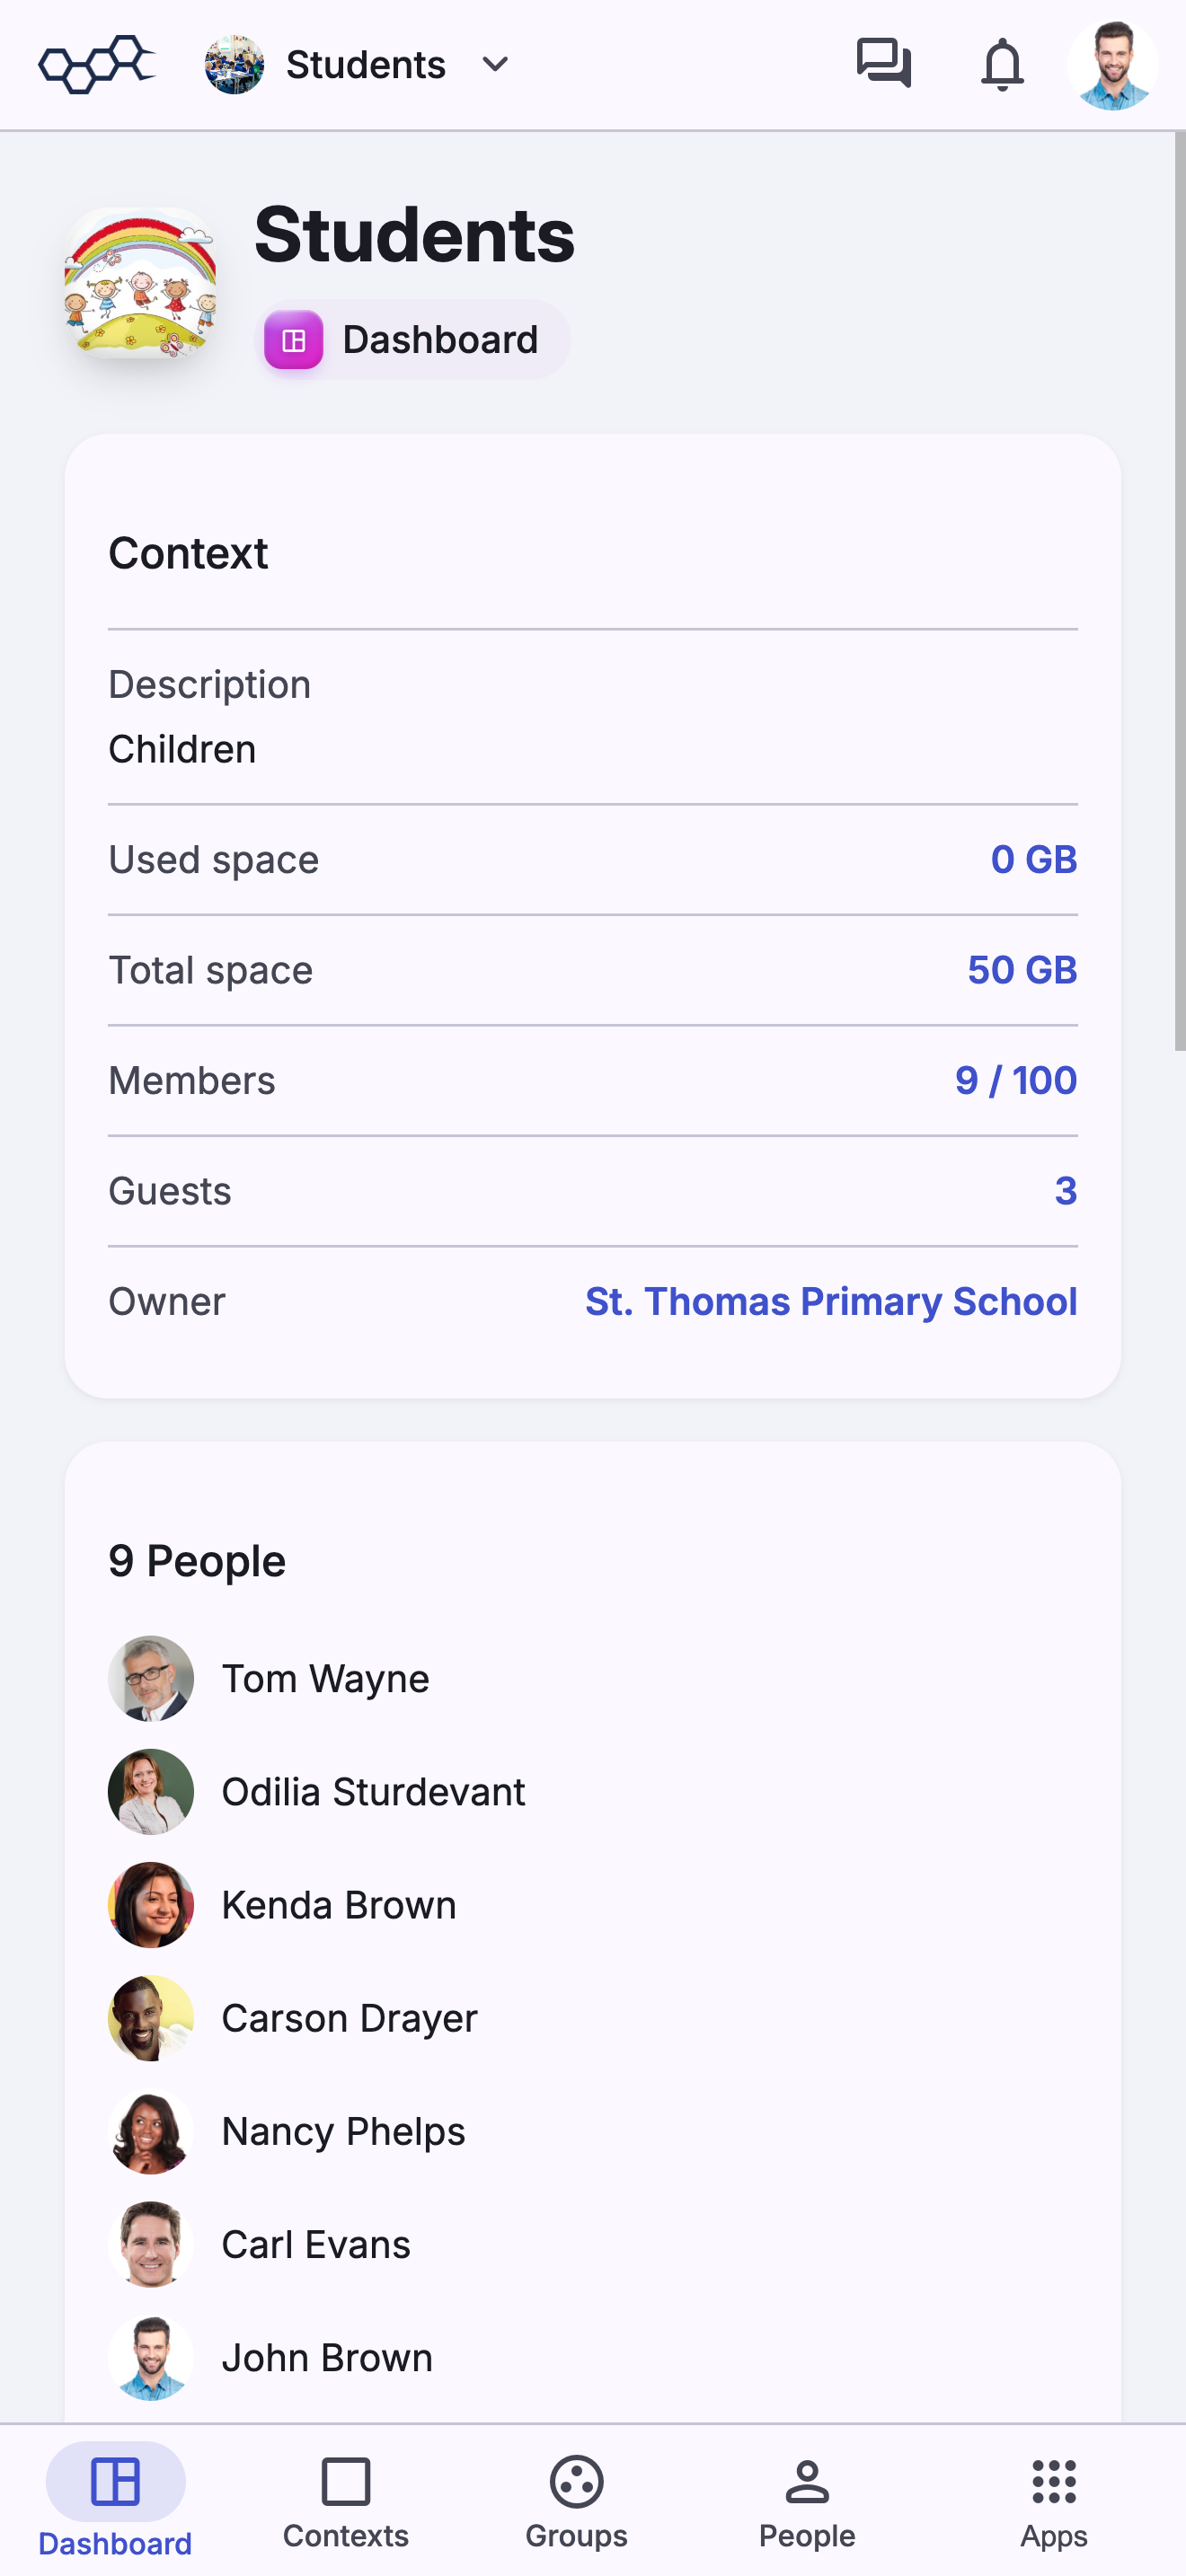Image resolution: width=1186 pixels, height=2576 pixels.
Task: Click the vertical page scrollbar
Action: click(1179, 590)
